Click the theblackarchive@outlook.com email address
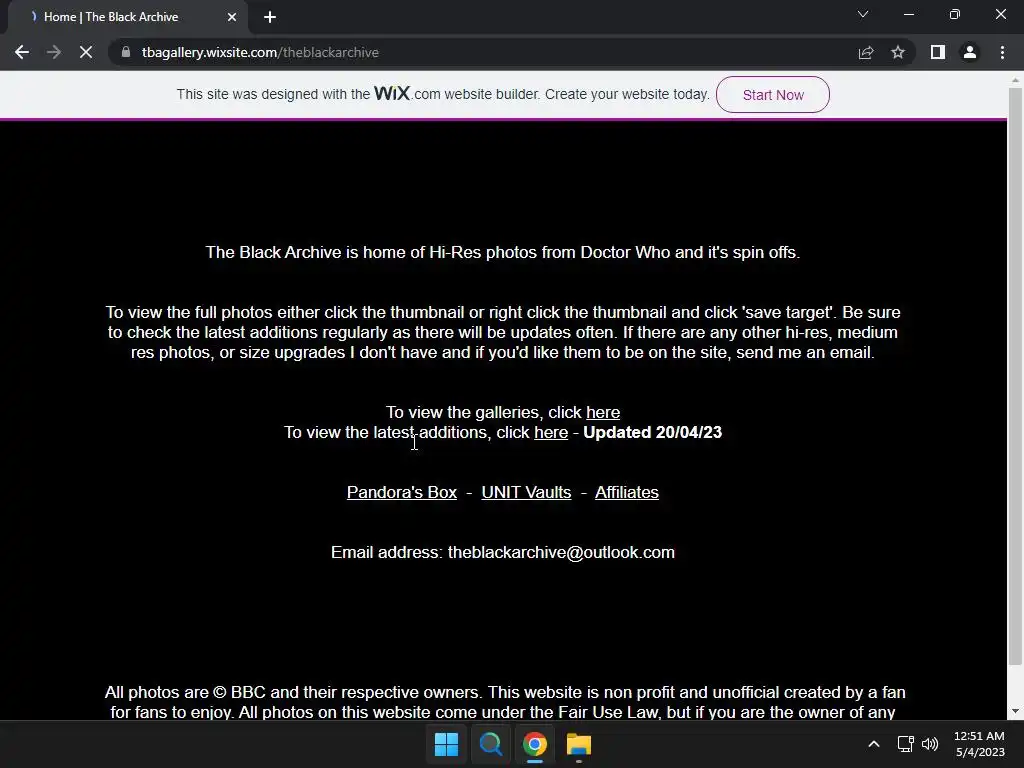 pos(562,552)
